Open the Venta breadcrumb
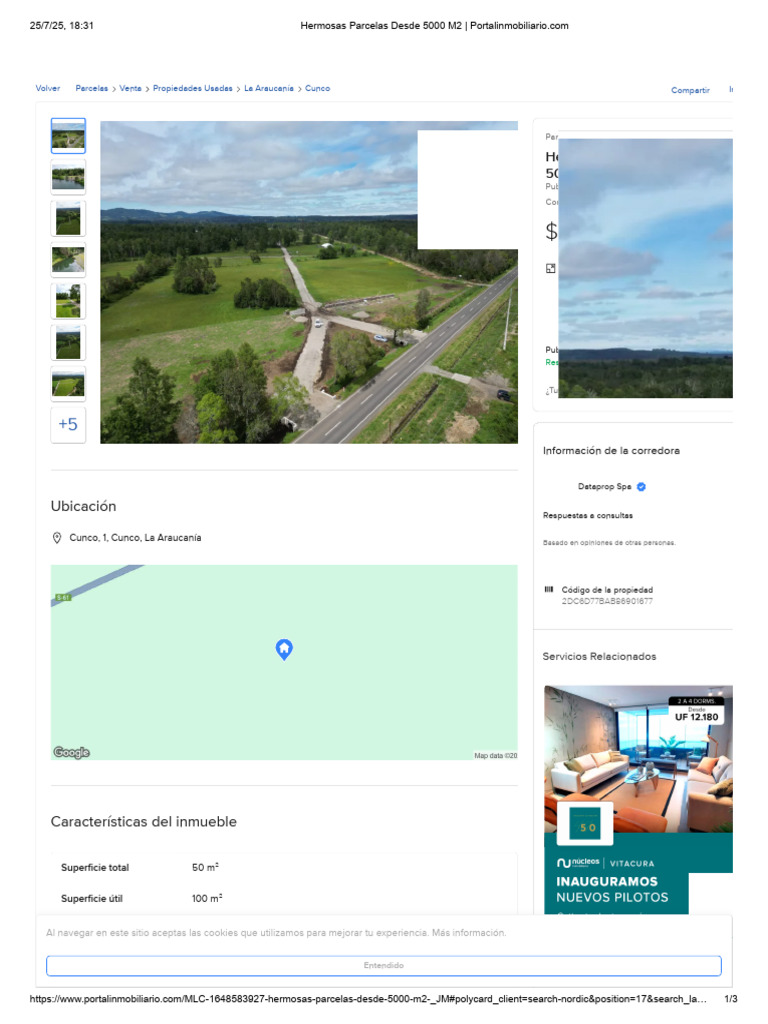The image size is (768, 1024). tap(130, 88)
